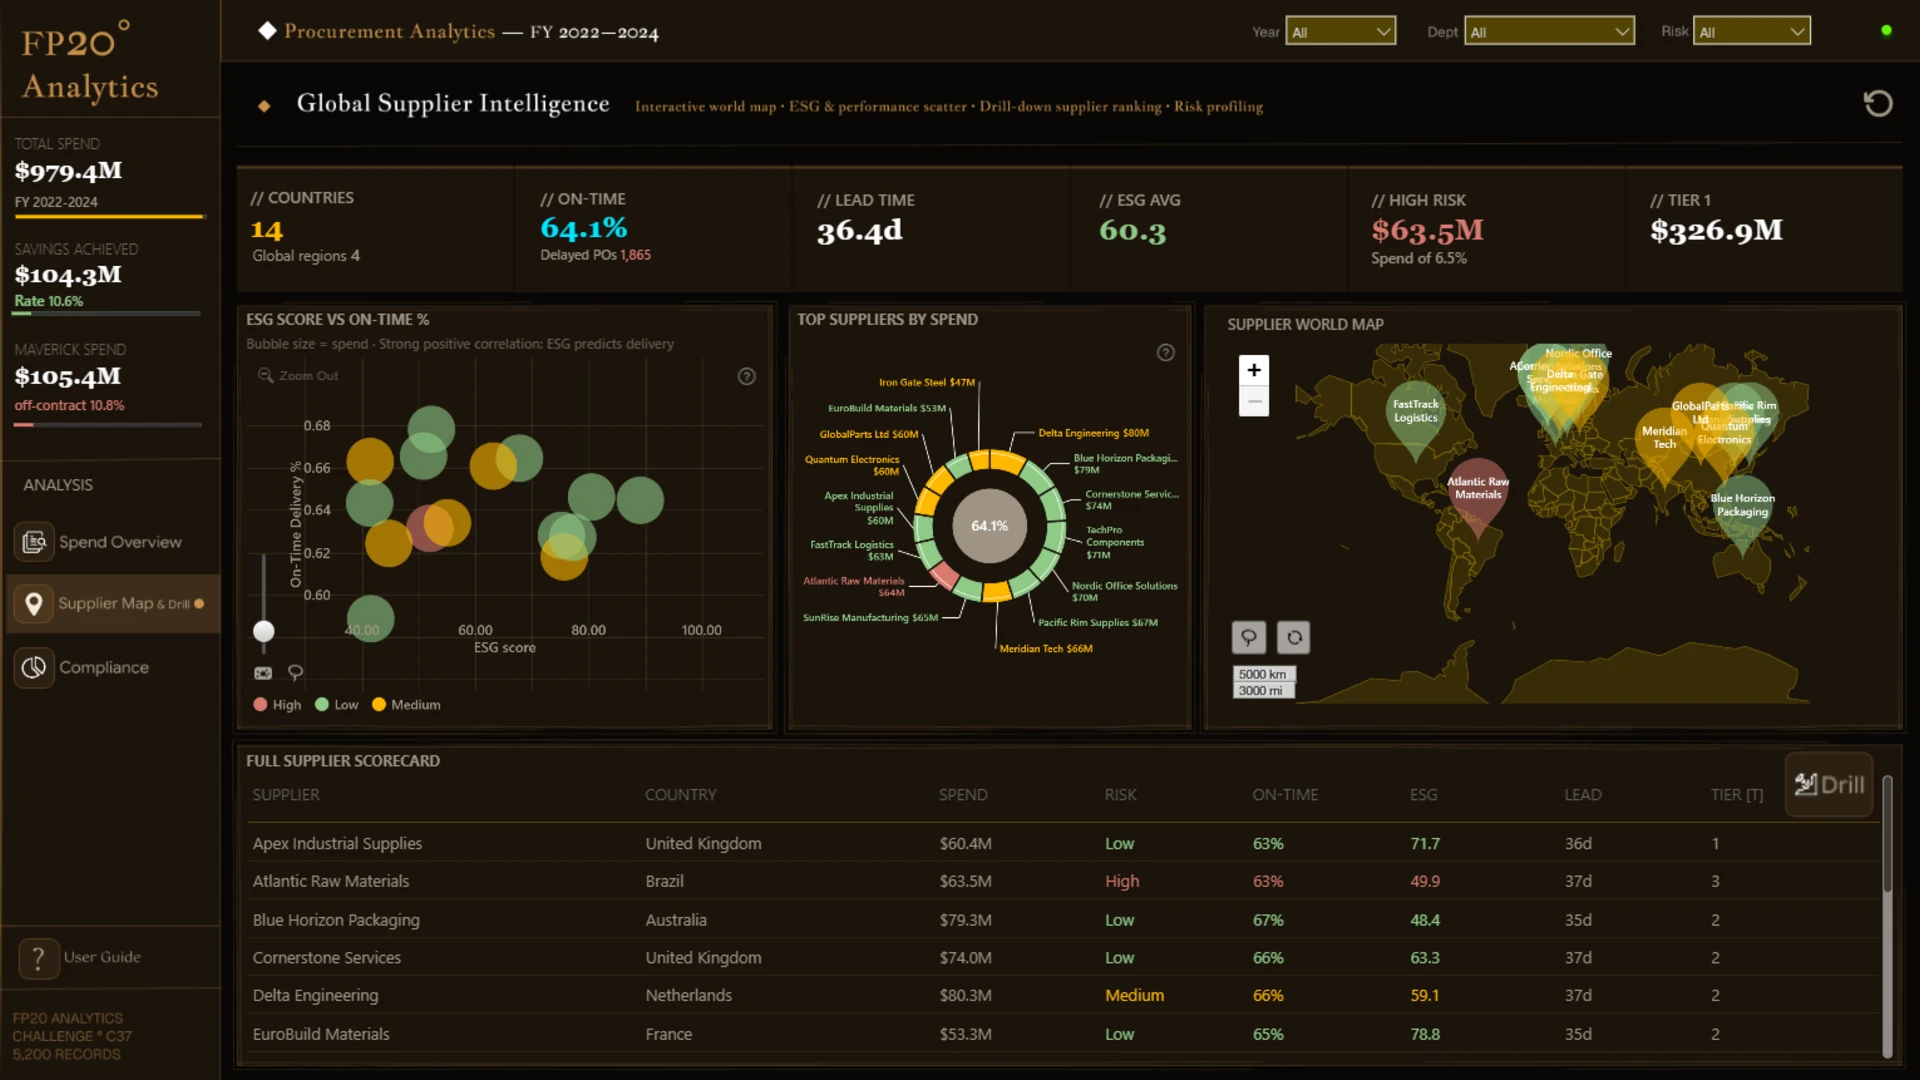Sort scorecard by ON-TIME column header
The image size is (1920, 1080).
[1285, 795]
